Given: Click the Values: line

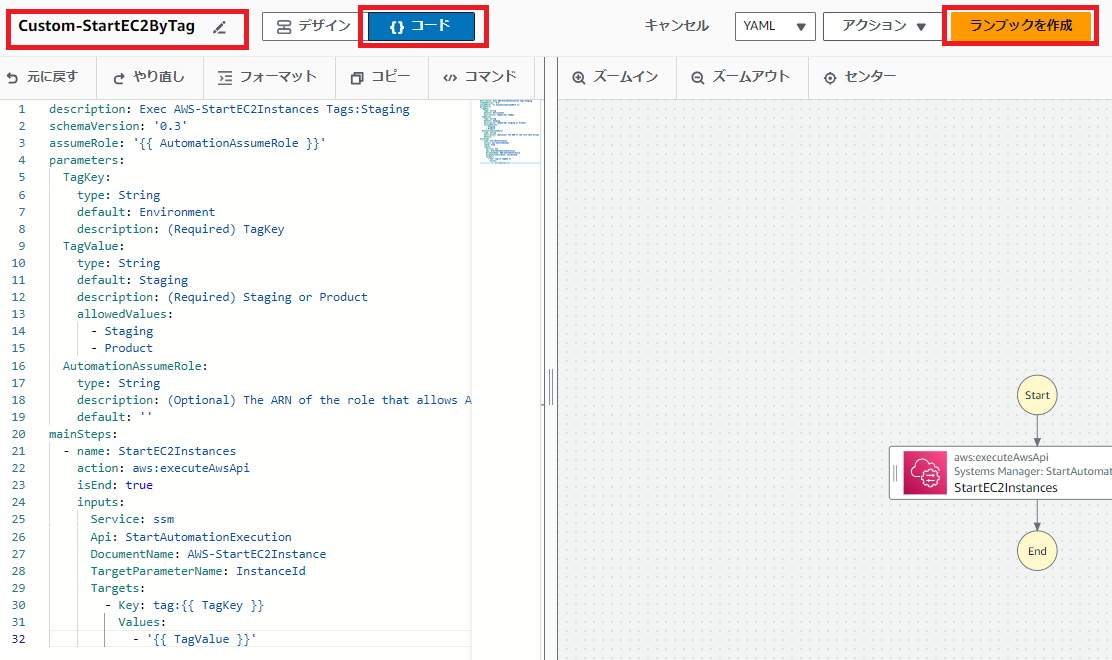Looking at the screenshot, I should (x=142, y=622).
